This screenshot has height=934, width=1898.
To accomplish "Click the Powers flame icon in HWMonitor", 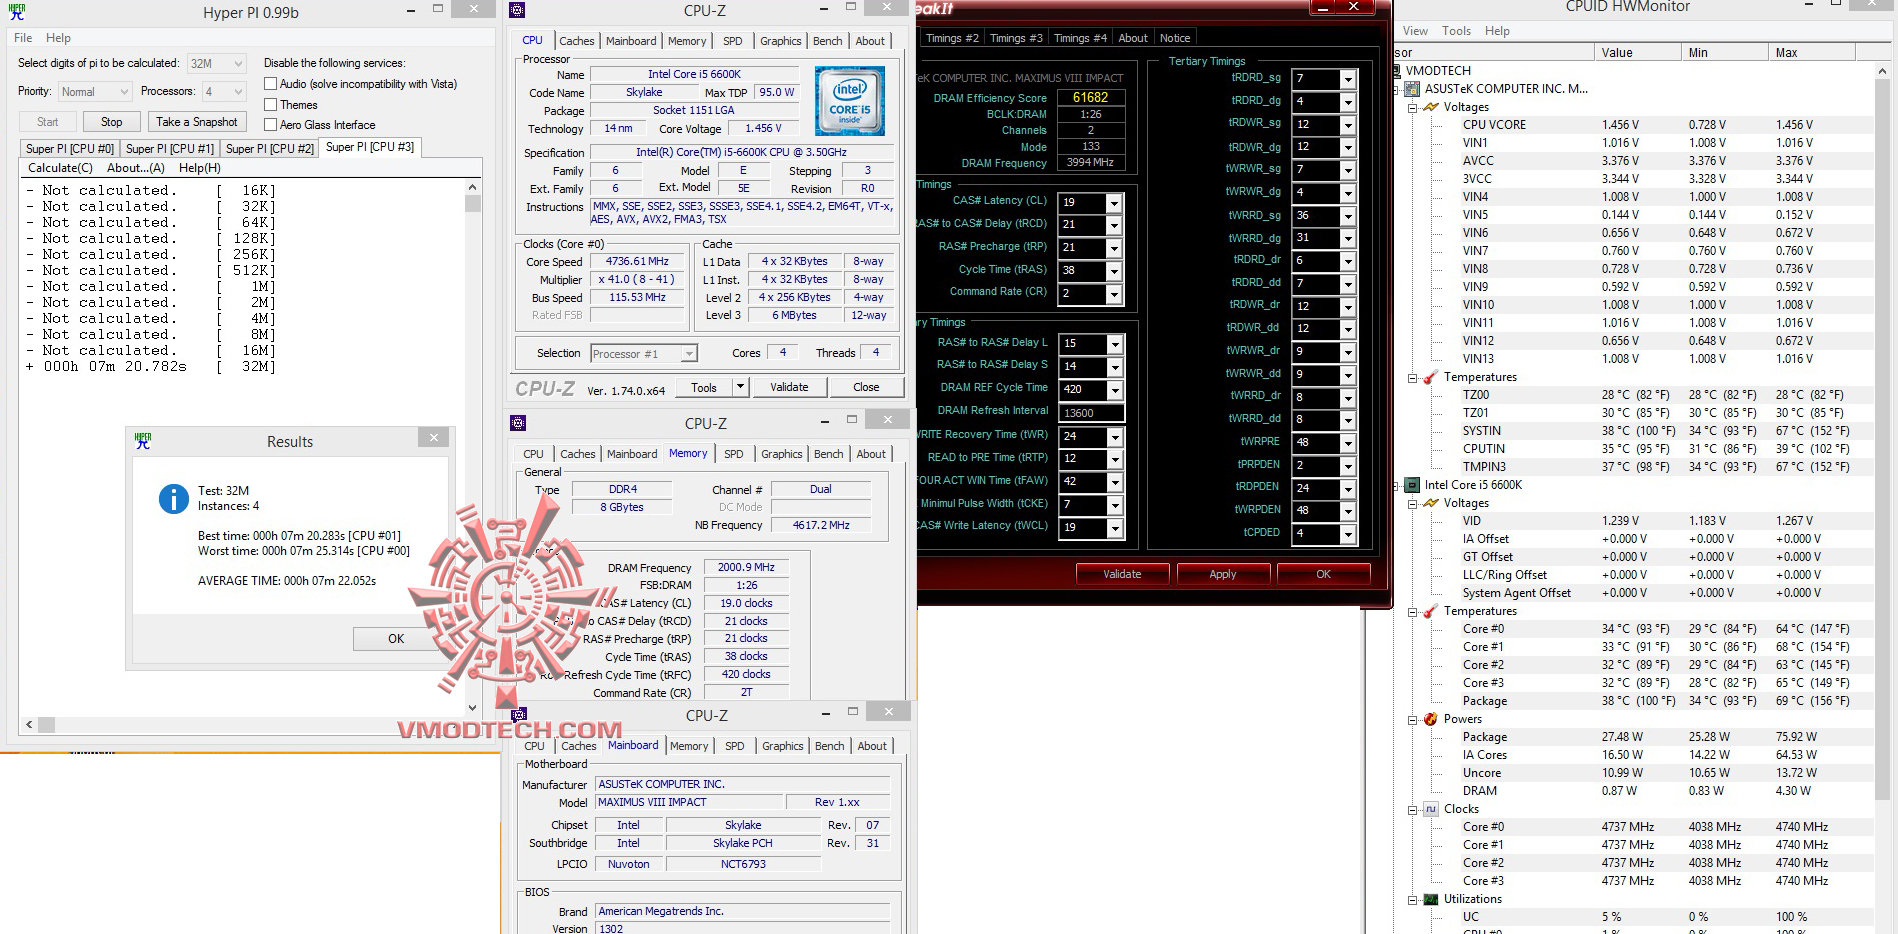I will [1430, 719].
